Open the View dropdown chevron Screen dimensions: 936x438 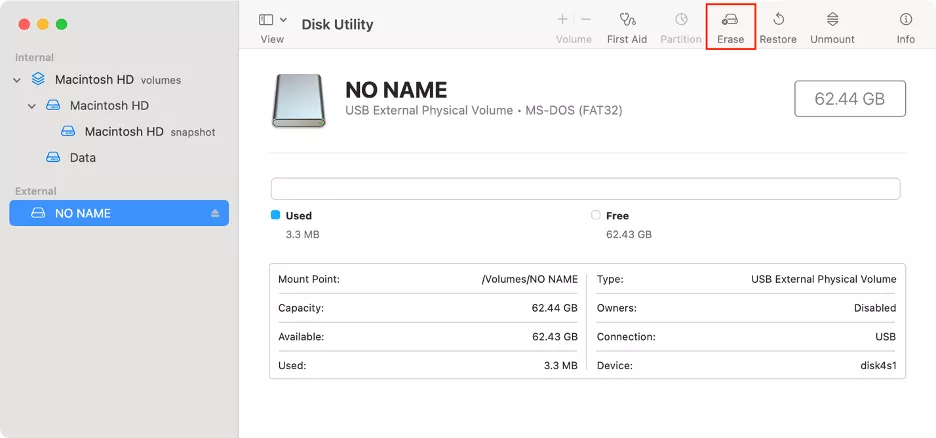click(x=283, y=20)
